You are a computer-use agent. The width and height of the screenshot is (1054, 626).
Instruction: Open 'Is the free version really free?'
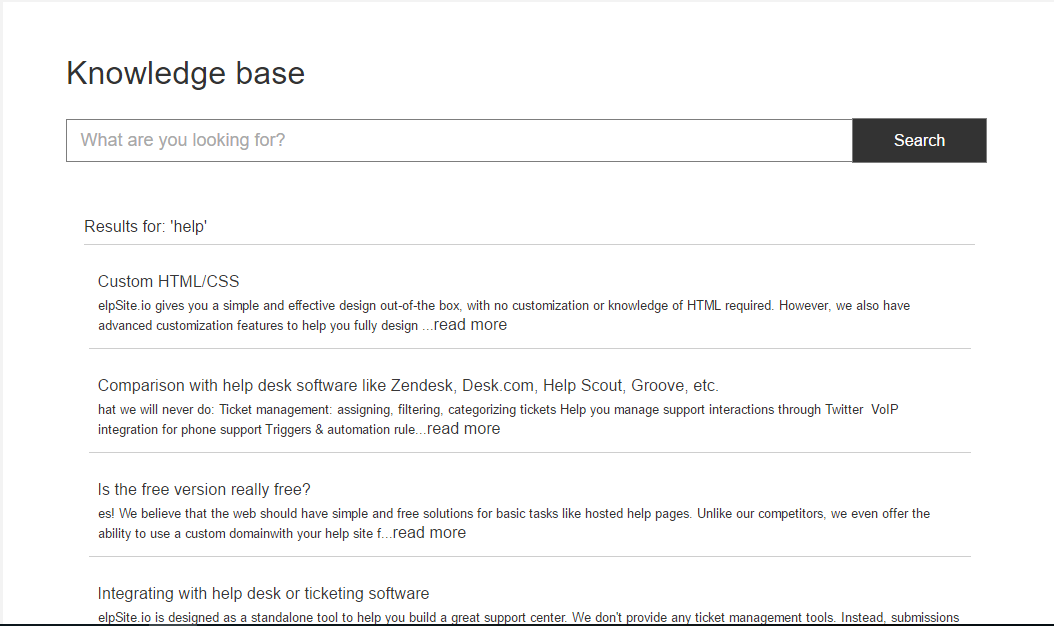[x=204, y=489]
